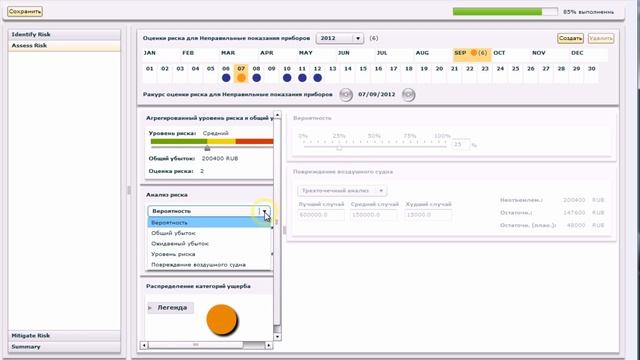This screenshot has width=640, height=360.
Task: Click the Удалить delete button
Action: pos(601,38)
